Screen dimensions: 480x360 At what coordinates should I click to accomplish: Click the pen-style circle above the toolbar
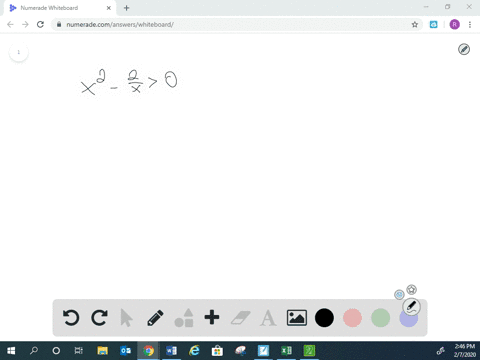point(411,307)
